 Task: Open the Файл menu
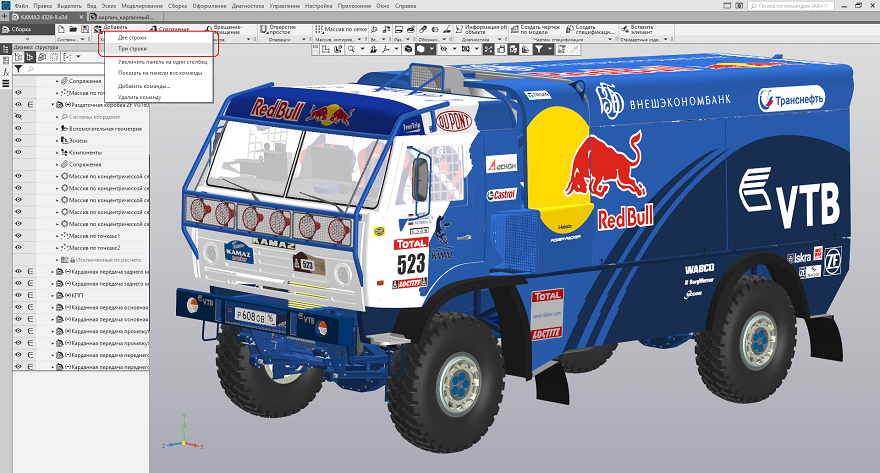point(21,6)
